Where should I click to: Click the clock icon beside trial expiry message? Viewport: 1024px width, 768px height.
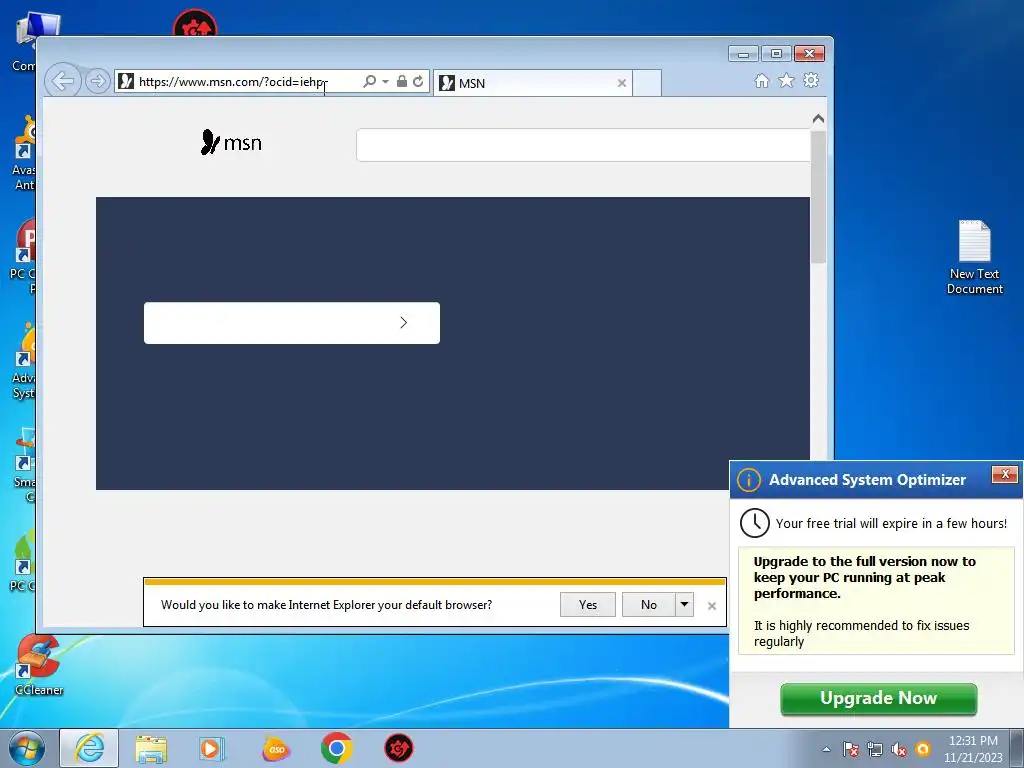pyautogui.click(x=754, y=523)
